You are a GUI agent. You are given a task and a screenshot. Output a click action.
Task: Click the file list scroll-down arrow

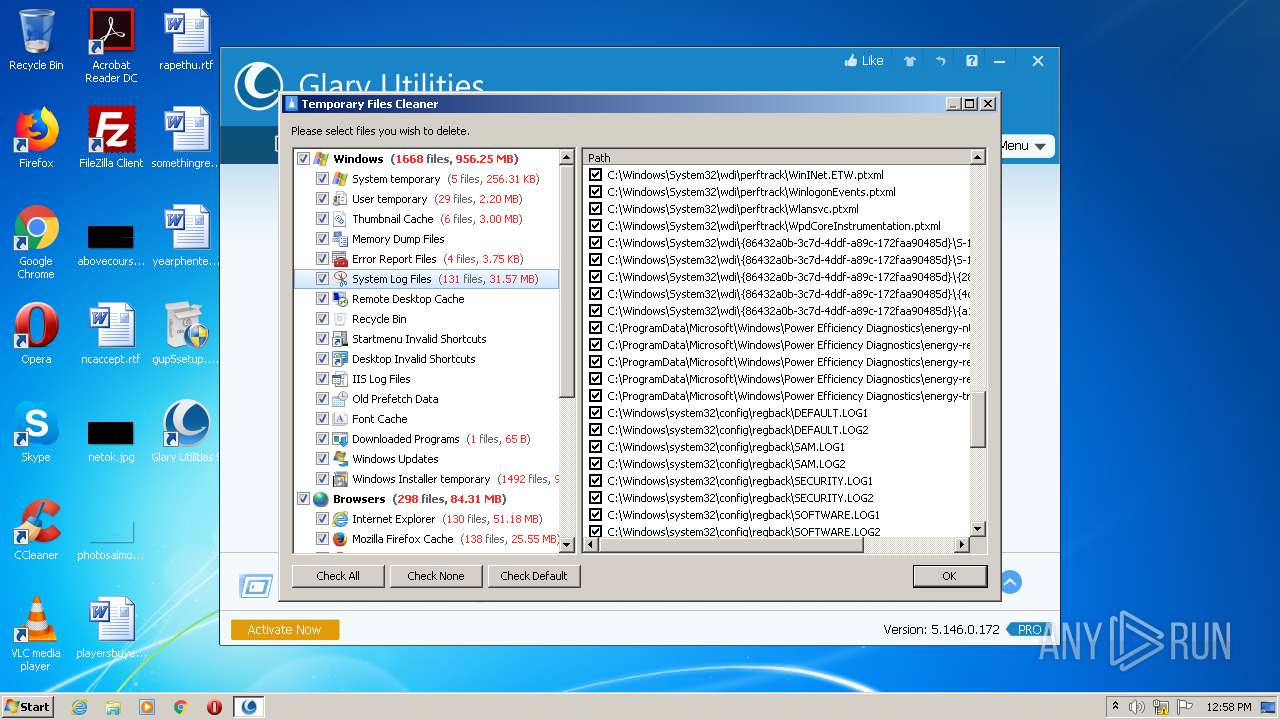978,529
